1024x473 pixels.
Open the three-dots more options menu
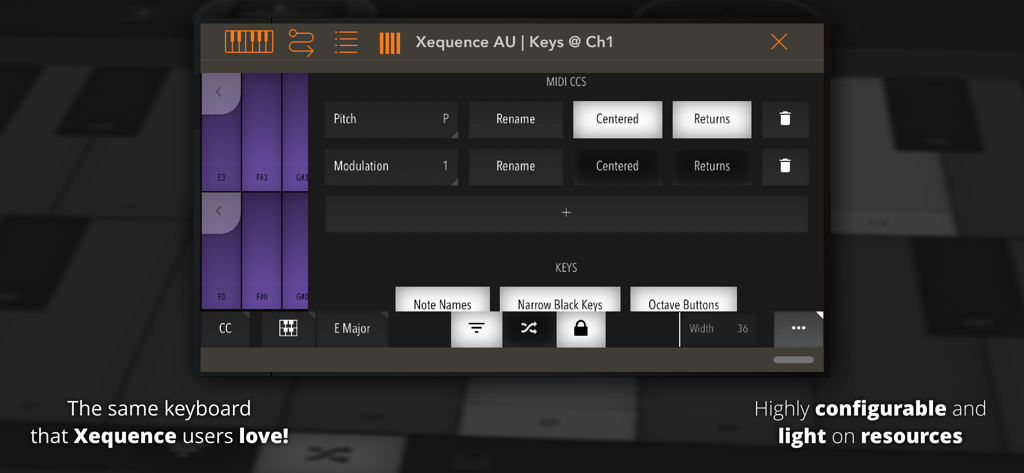[x=799, y=329]
